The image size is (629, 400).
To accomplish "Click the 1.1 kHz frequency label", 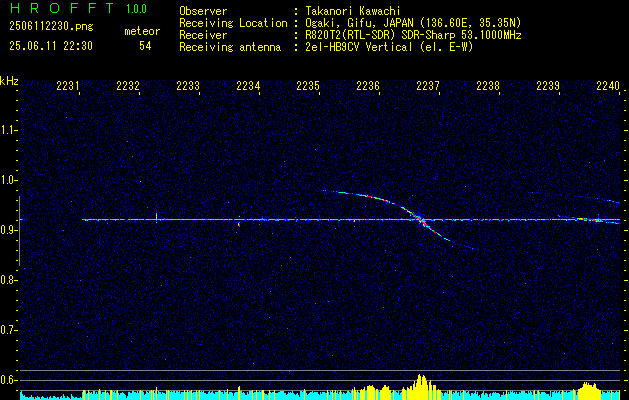I will [x=8, y=130].
